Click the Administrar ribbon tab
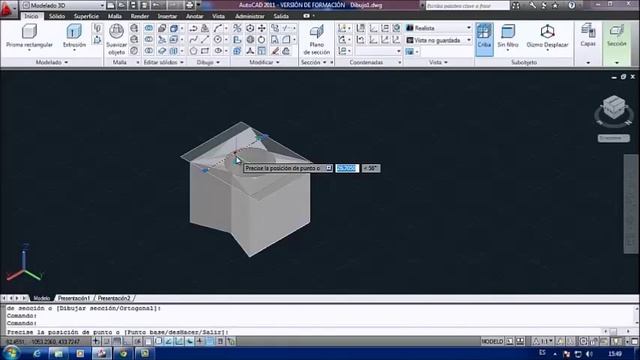Image resolution: width=640 pixels, height=360 pixels. click(250, 16)
